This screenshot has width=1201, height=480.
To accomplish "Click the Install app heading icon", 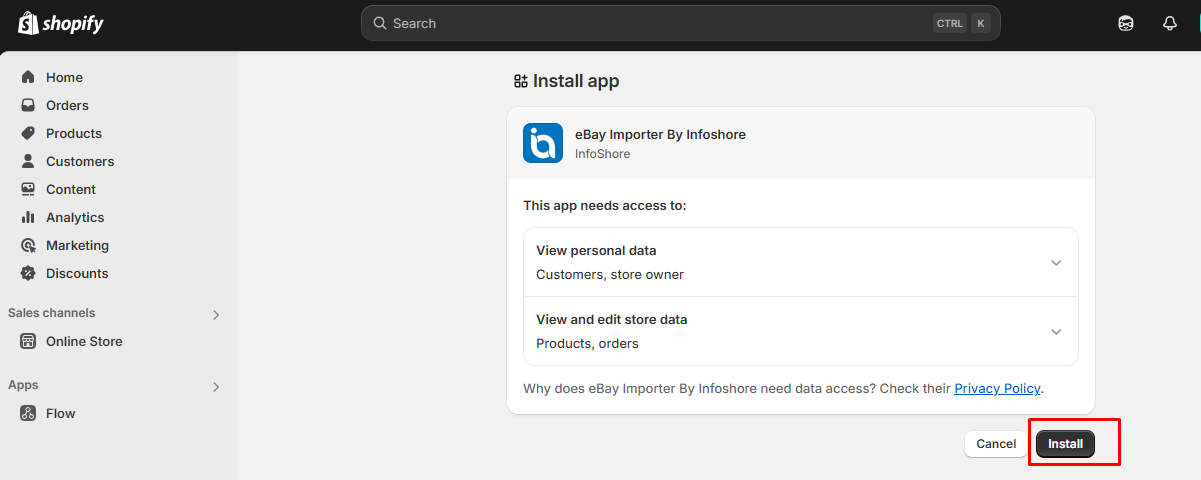I will [520, 81].
